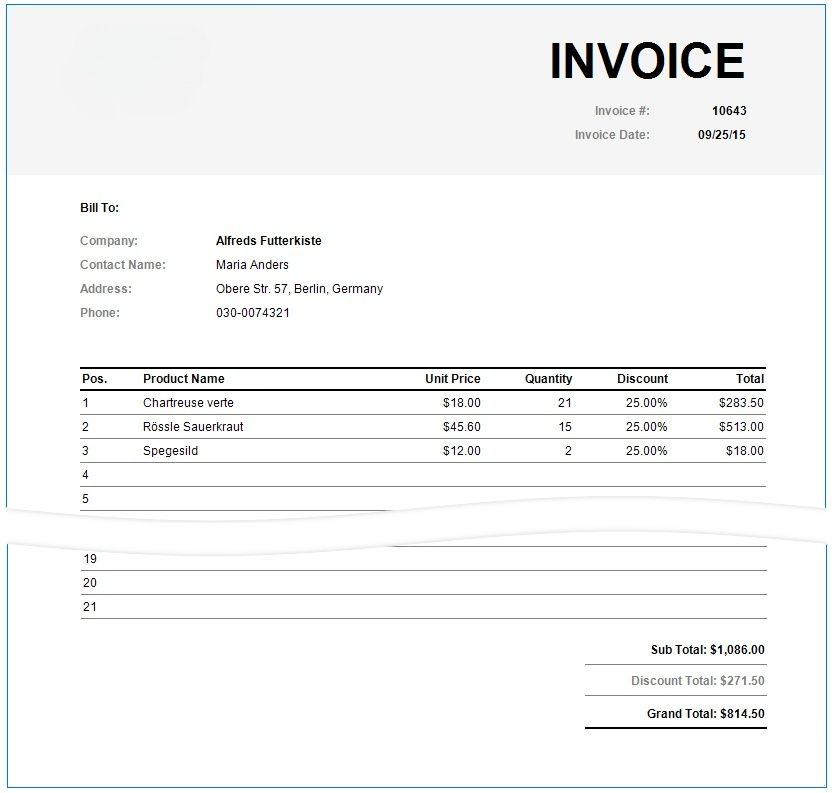Click position number 21 in the table
The height and width of the screenshot is (793, 832).
point(90,607)
